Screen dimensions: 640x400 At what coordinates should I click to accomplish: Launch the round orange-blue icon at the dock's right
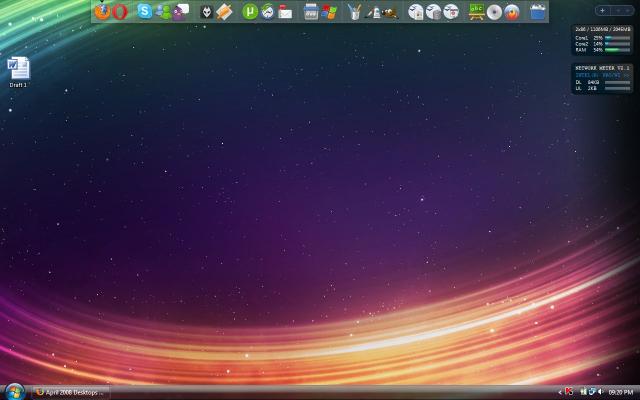click(x=512, y=12)
